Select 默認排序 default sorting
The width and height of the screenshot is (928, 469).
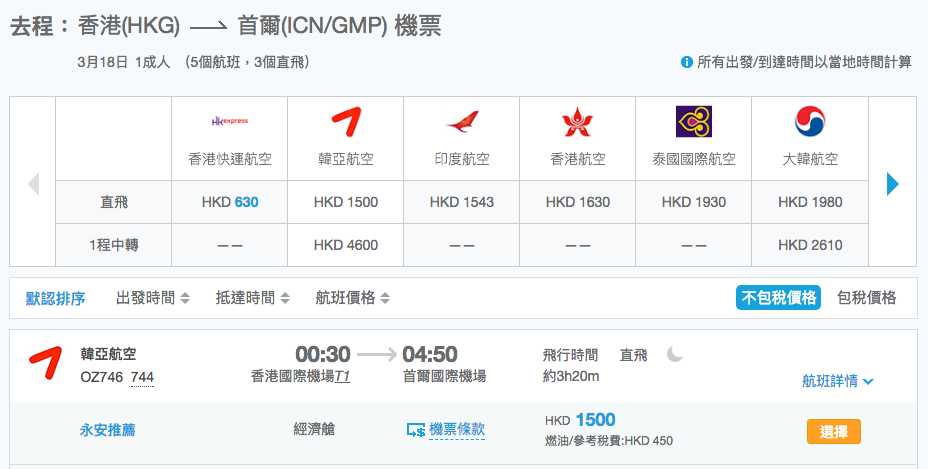point(56,298)
